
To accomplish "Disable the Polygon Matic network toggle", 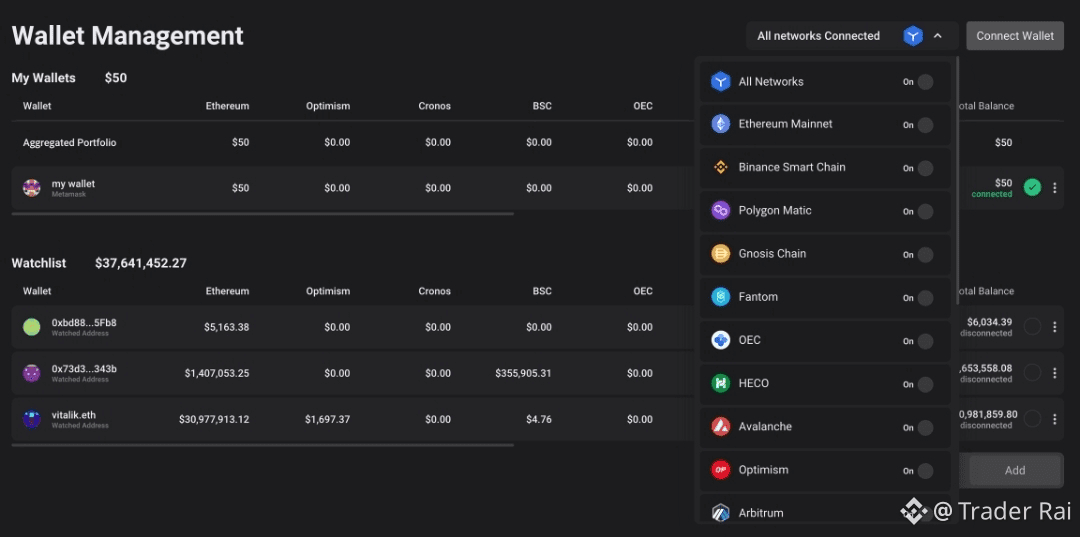I will click(924, 211).
